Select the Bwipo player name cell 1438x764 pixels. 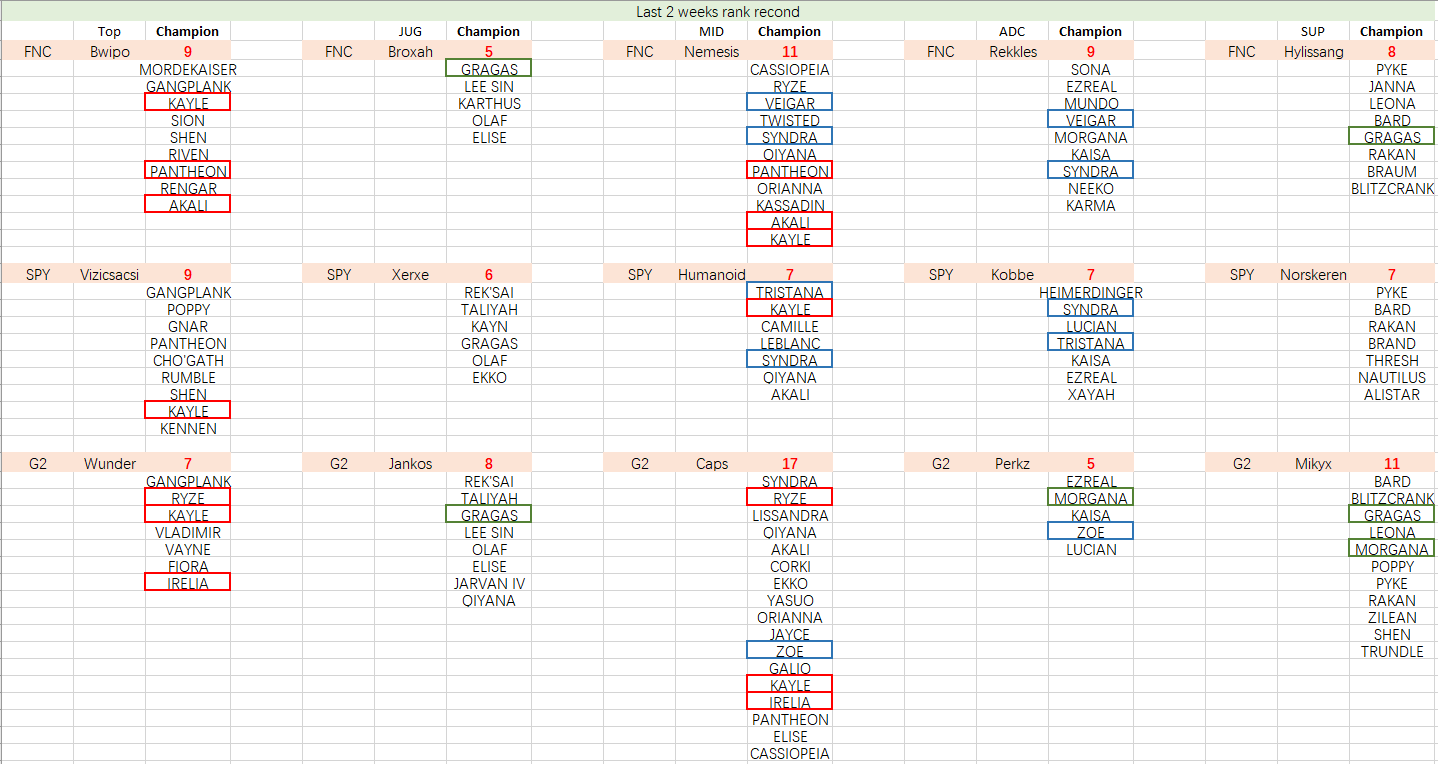(x=109, y=52)
